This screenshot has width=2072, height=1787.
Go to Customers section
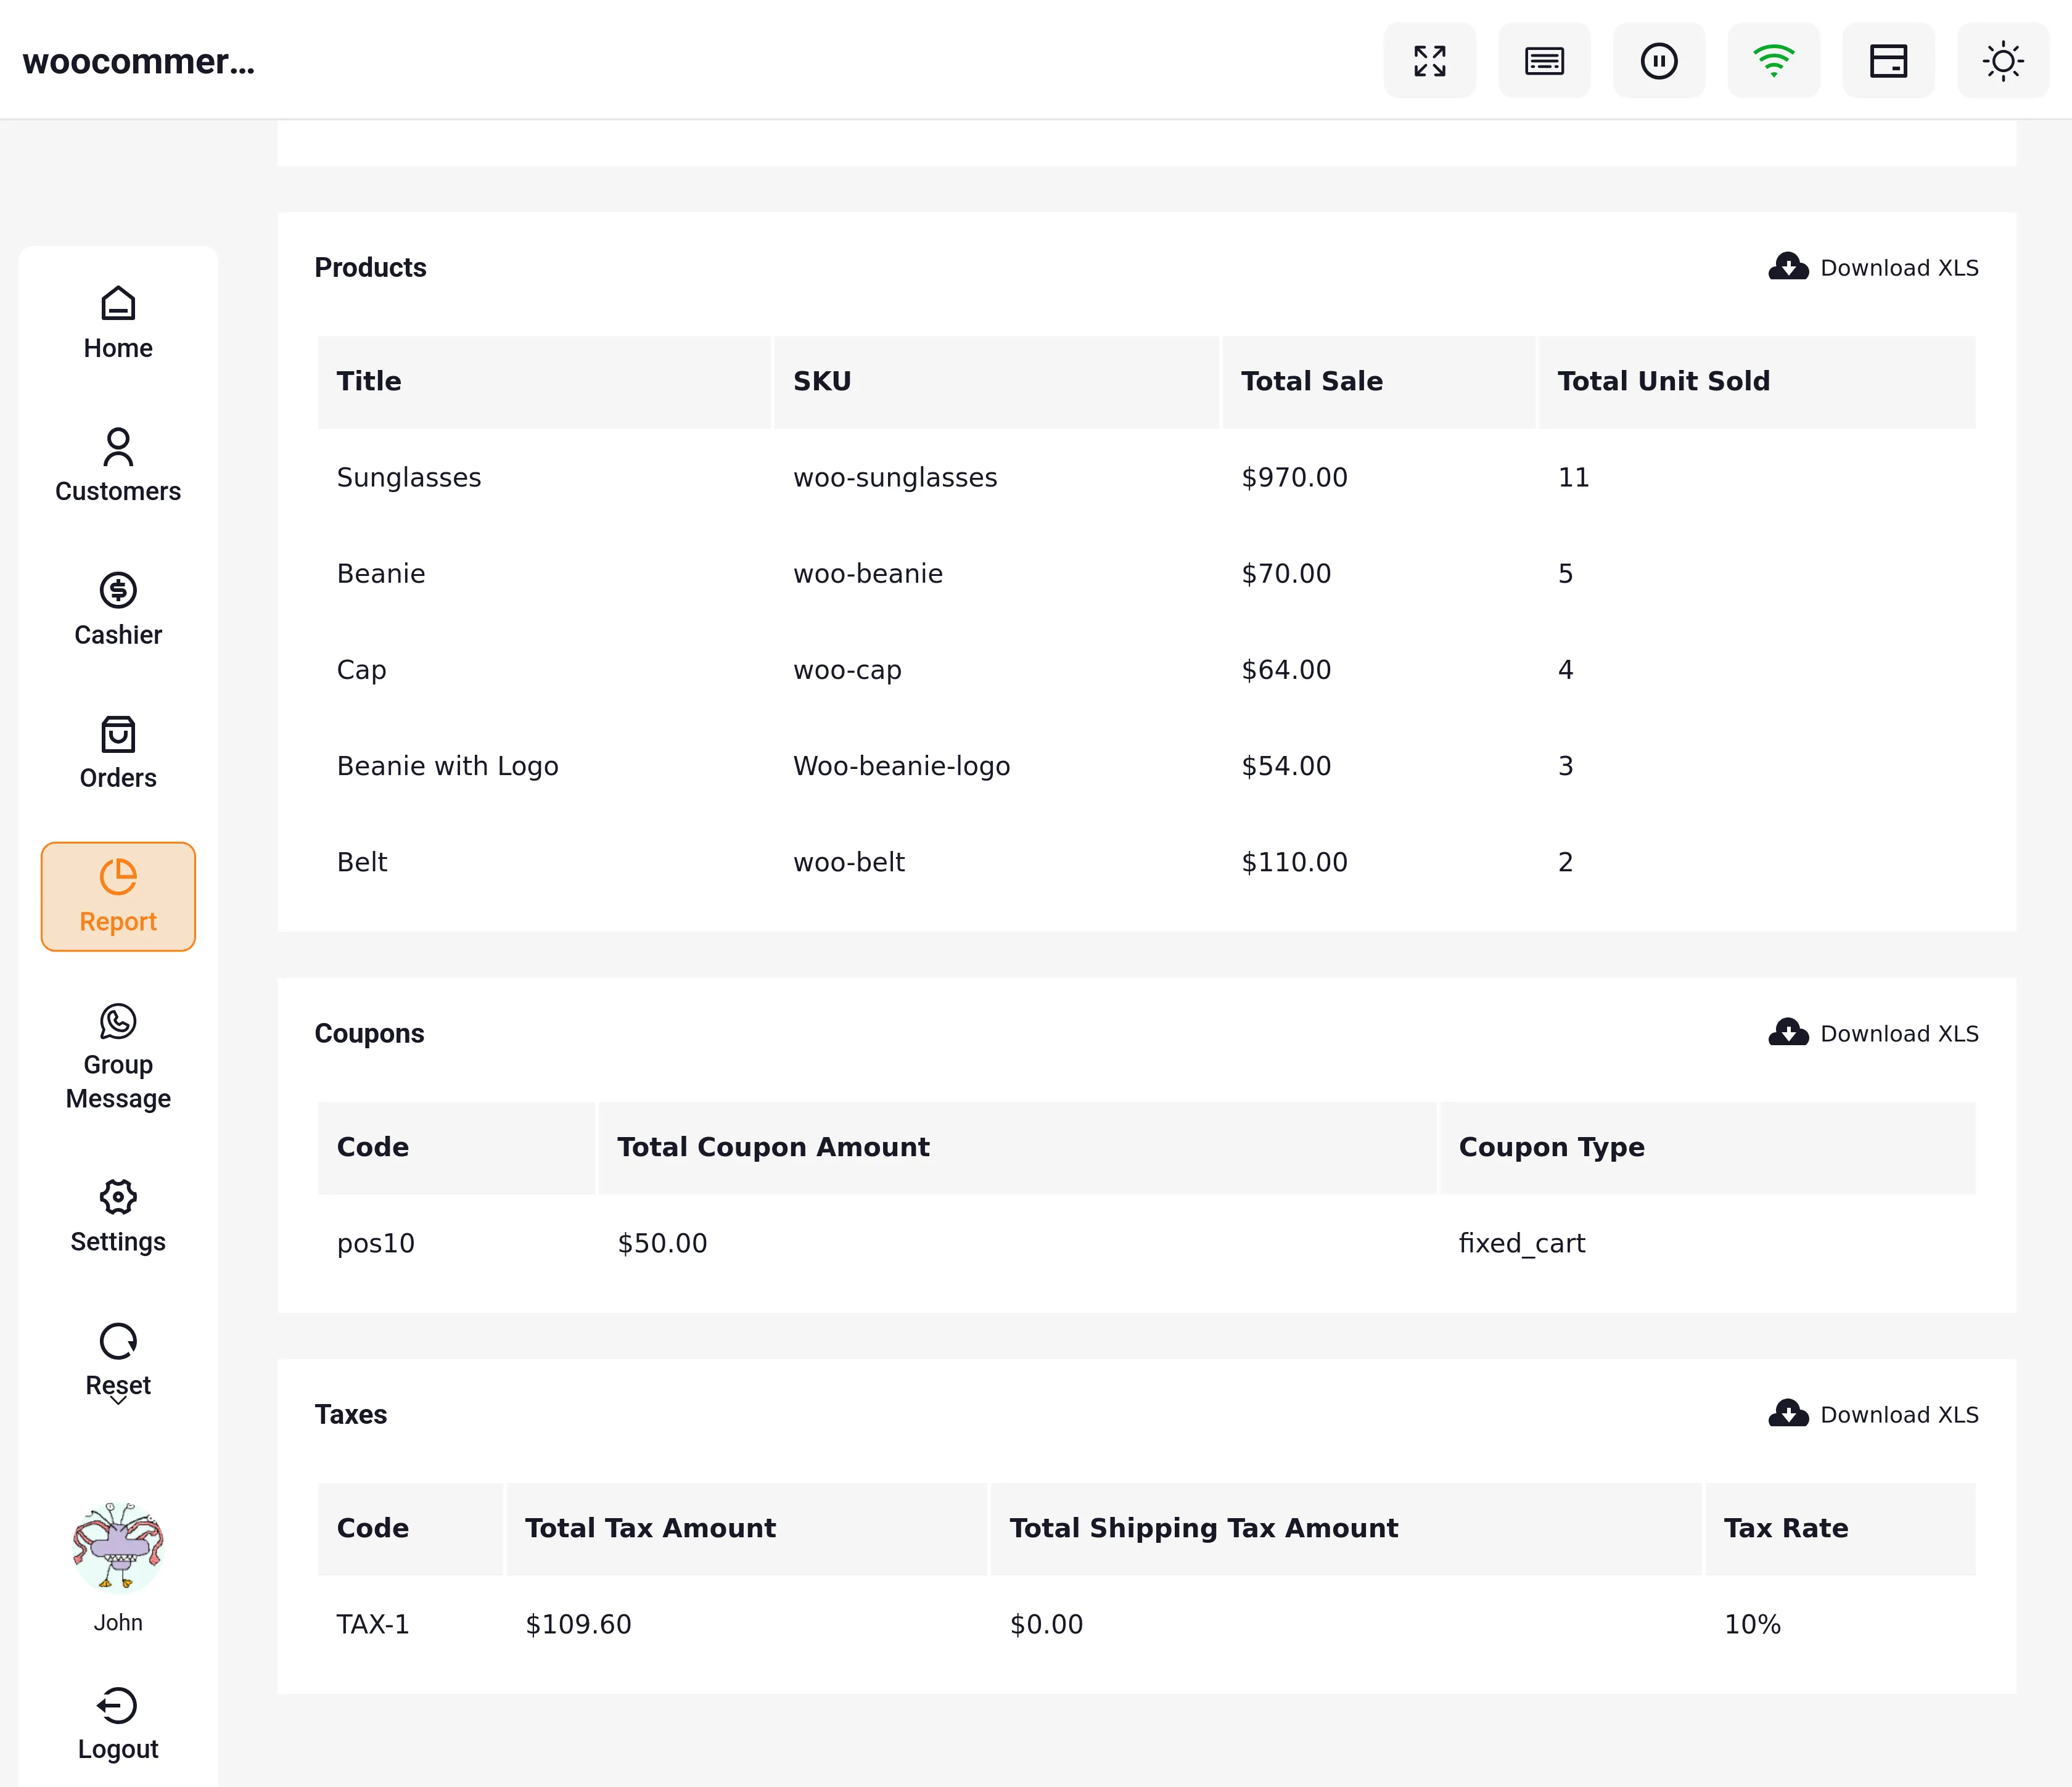tap(118, 466)
